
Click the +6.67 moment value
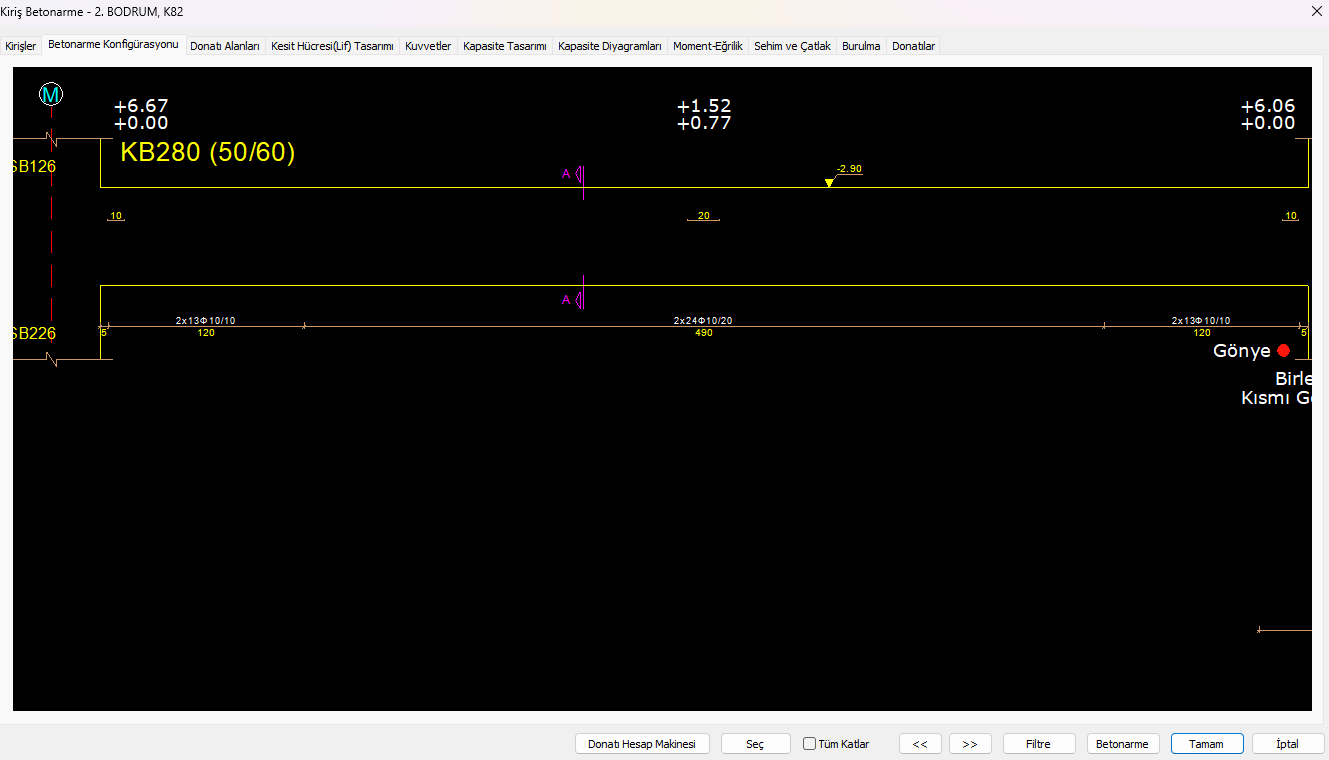coord(141,106)
